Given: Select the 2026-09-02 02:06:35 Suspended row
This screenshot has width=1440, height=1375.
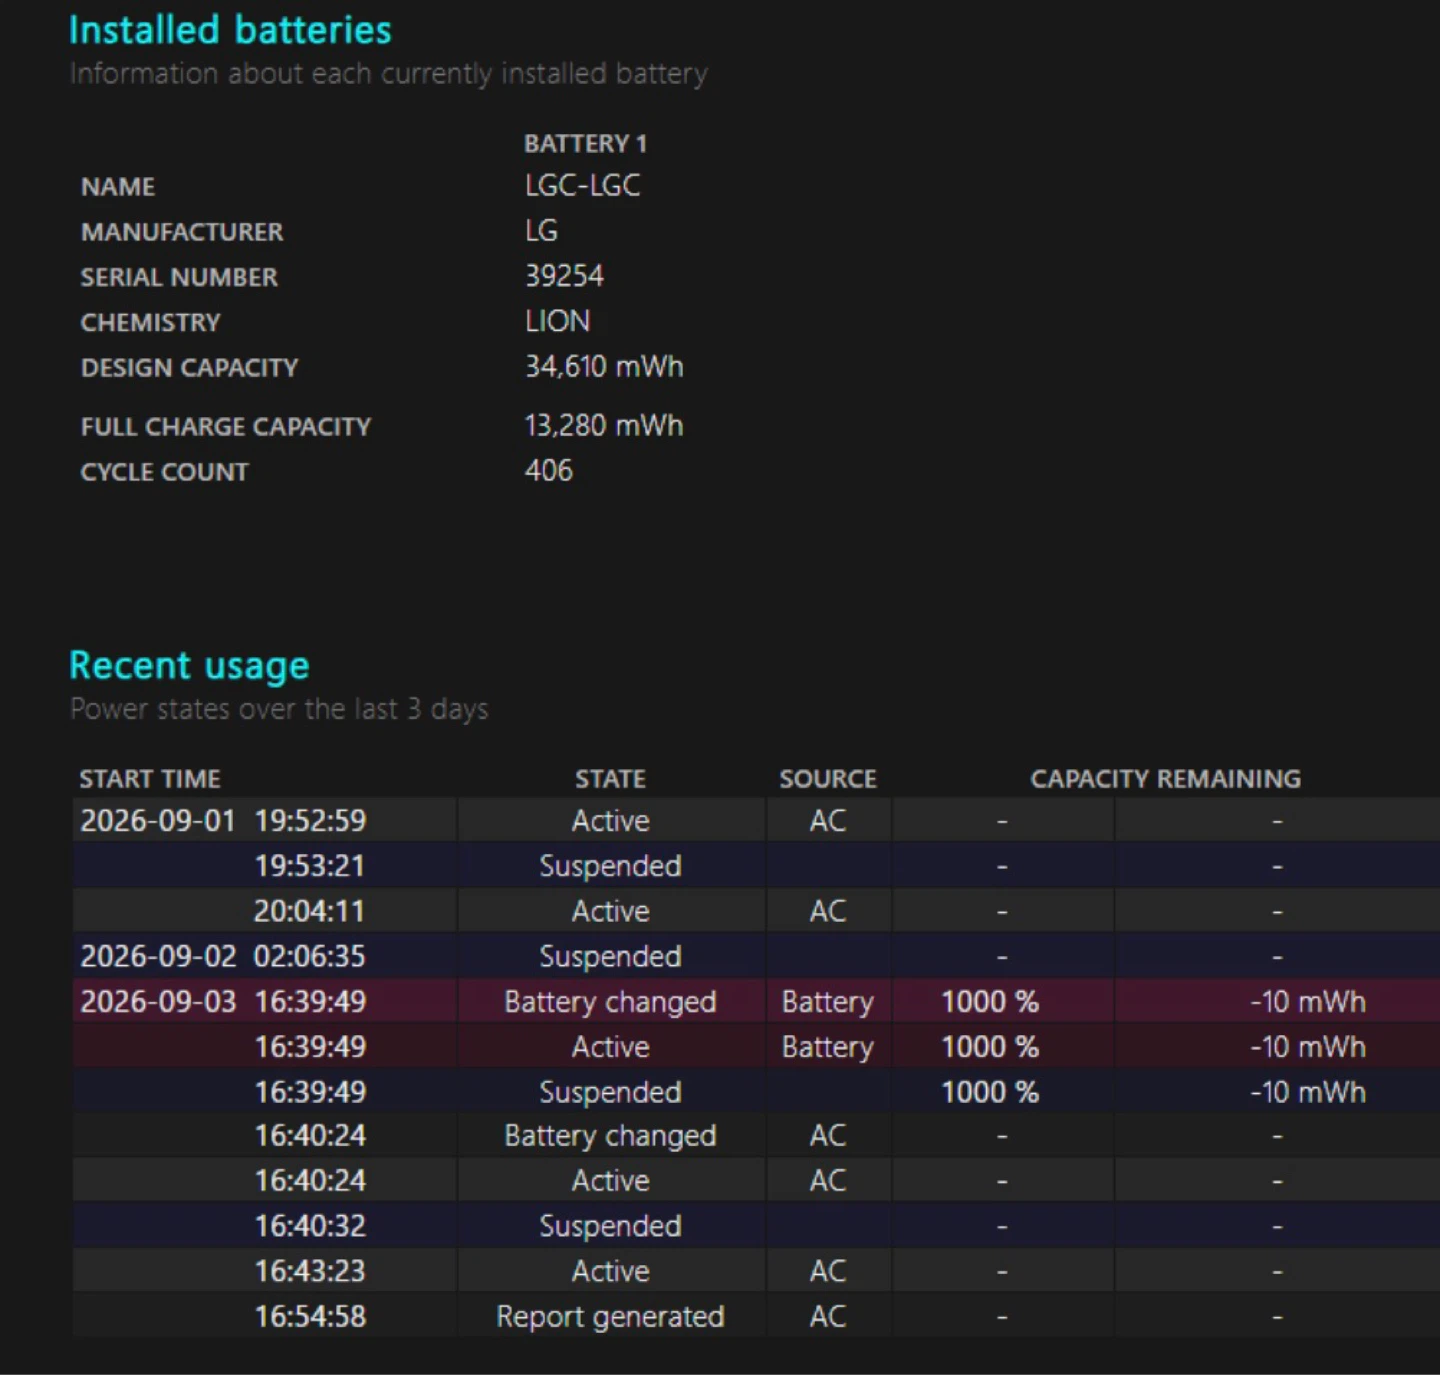Looking at the screenshot, I should click(756, 956).
